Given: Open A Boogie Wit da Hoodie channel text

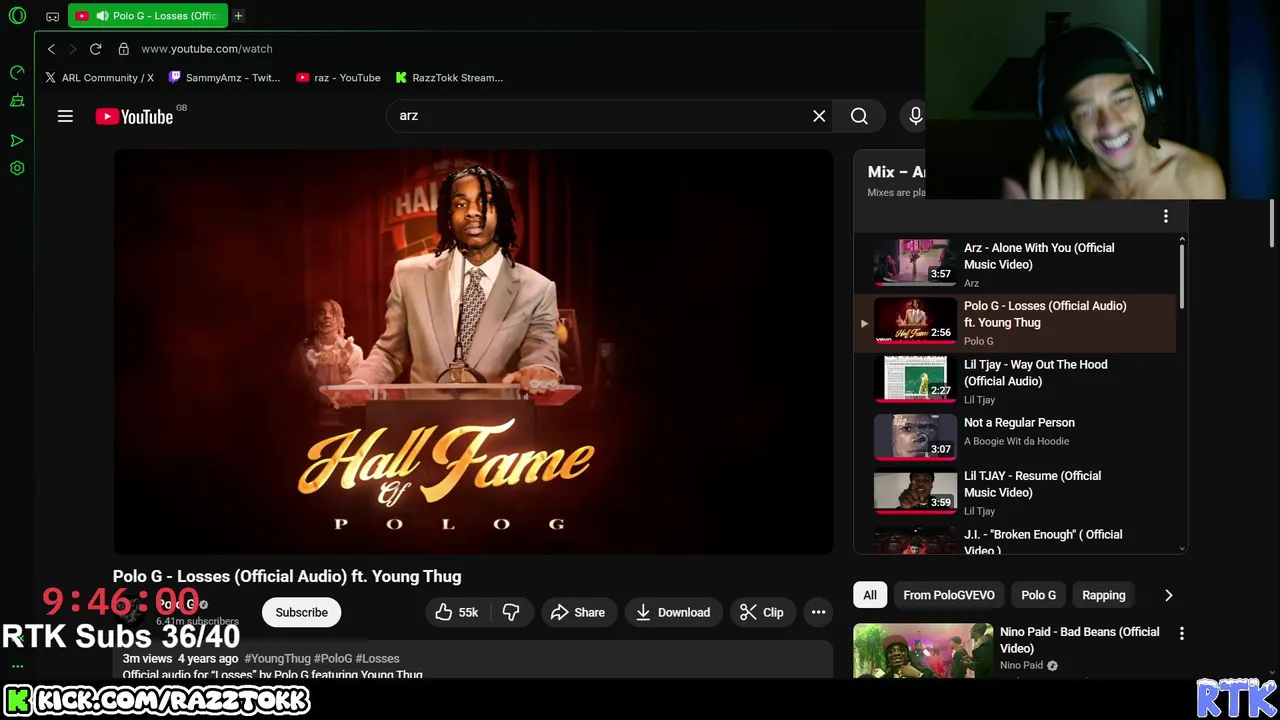Looking at the screenshot, I should point(1016,441).
